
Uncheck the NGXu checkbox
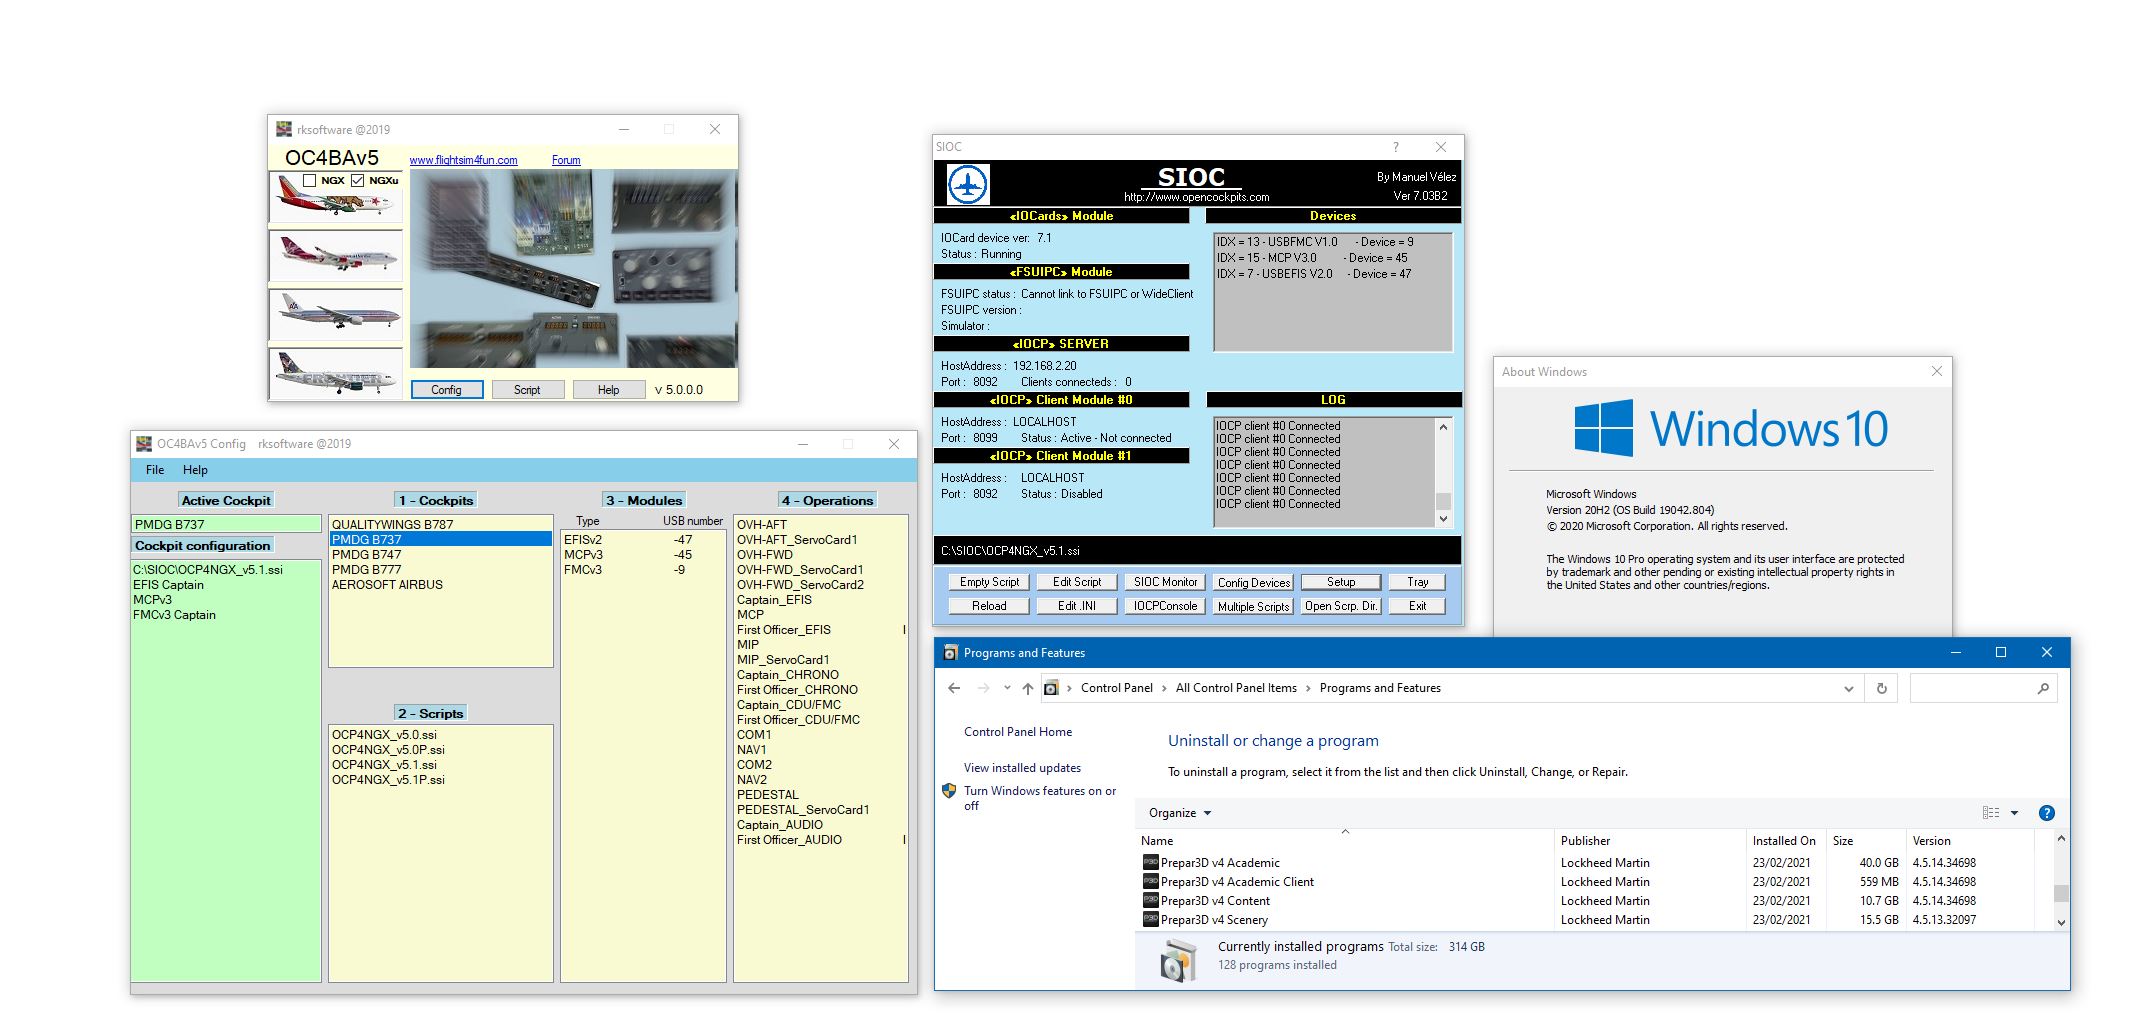click(357, 181)
